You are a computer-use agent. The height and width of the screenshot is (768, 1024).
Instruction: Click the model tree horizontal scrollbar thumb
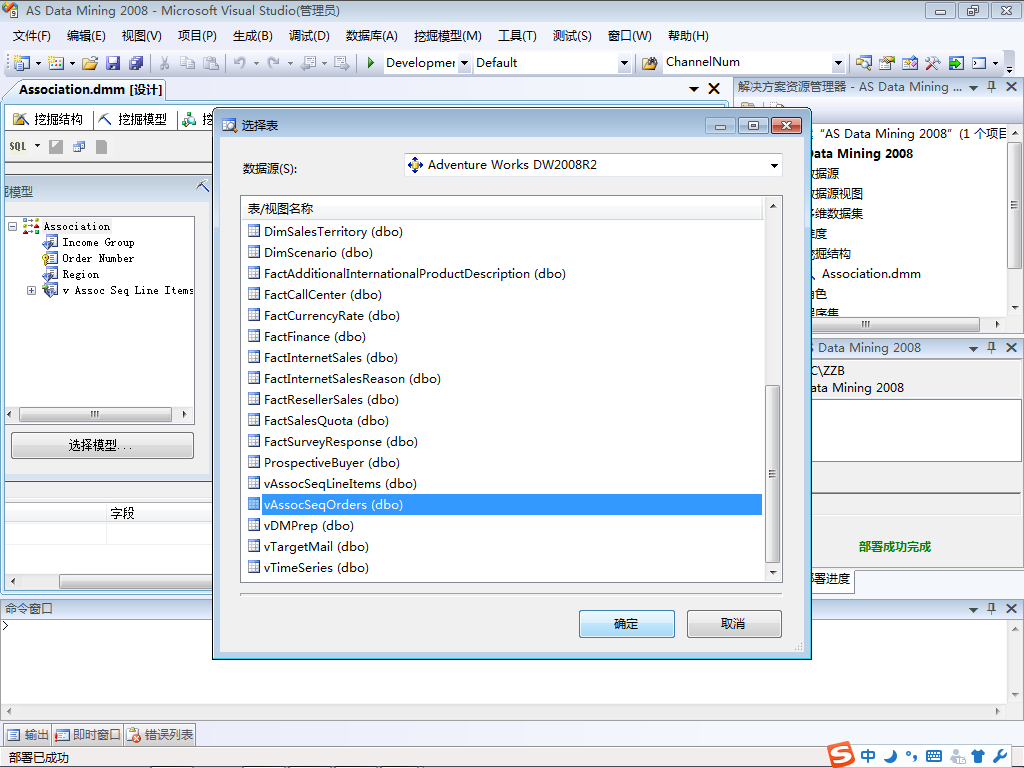95,414
